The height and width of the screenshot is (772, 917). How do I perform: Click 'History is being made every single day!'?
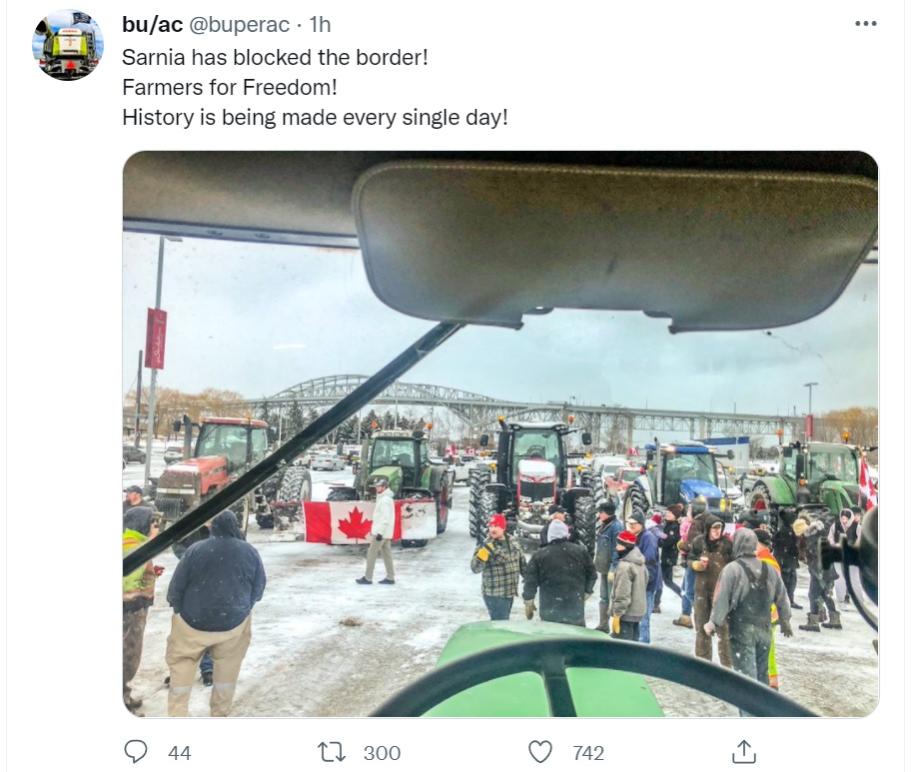pos(315,118)
